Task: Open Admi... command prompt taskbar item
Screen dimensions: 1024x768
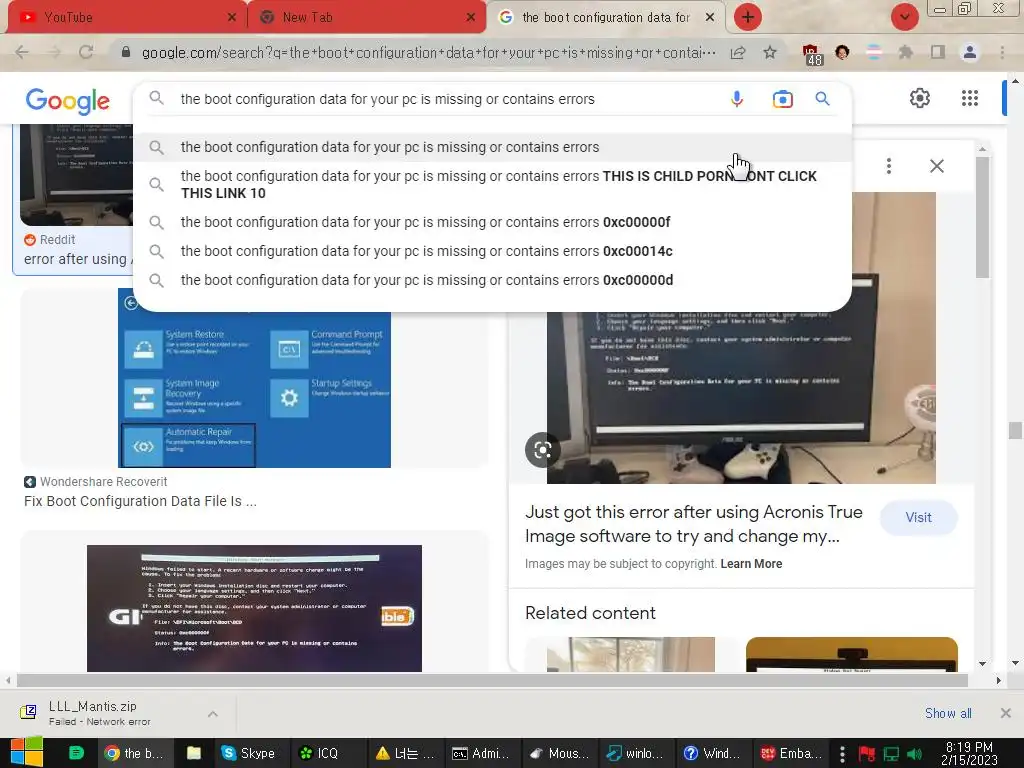Action: (x=480, y=753)
